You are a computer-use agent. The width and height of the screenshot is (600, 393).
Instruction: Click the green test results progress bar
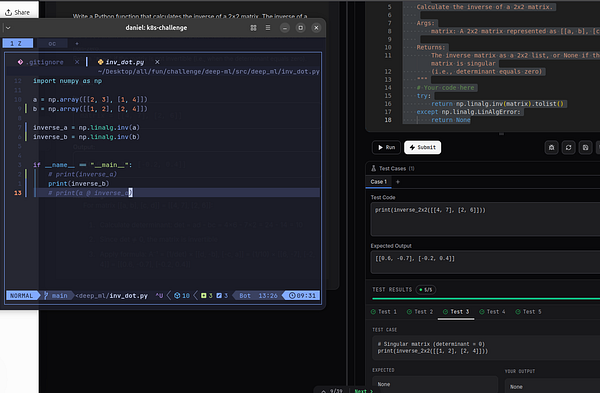[x=486, y=298]
